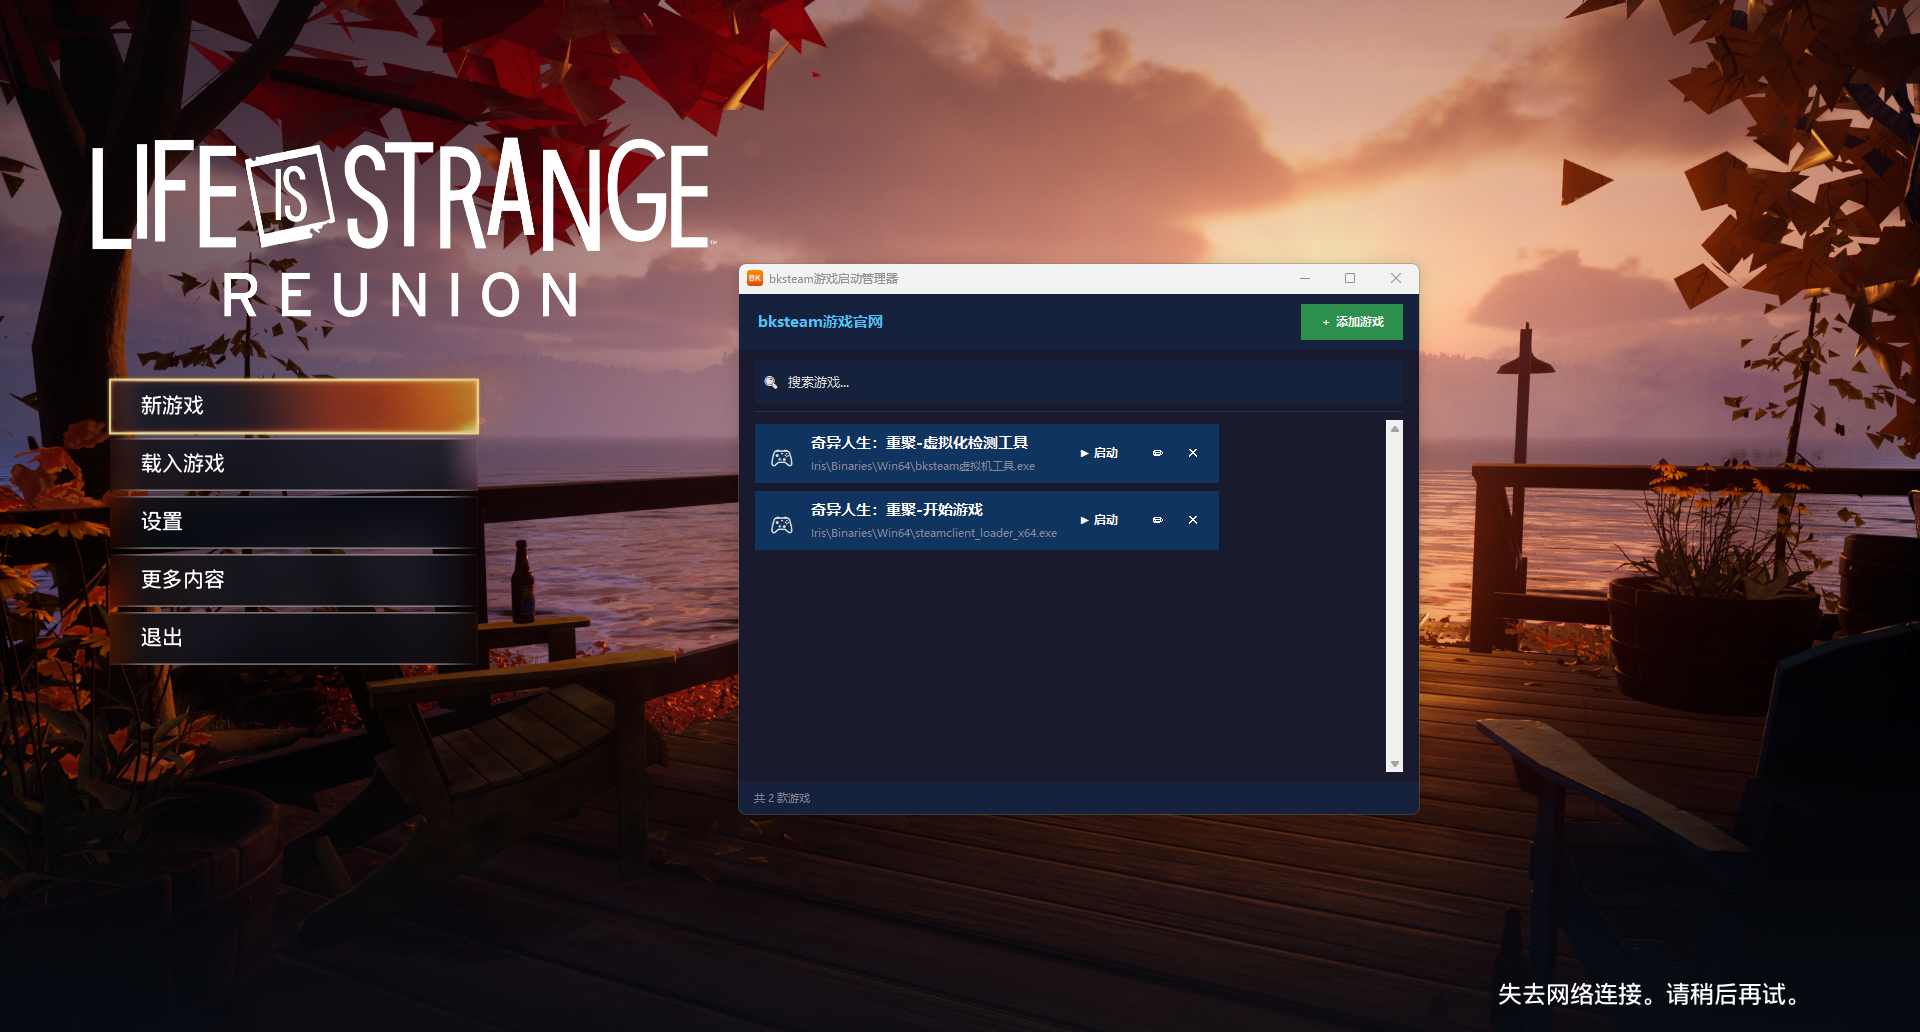
Task: Click the scrollbar up arrow in game list
Action: point(1394,429)
